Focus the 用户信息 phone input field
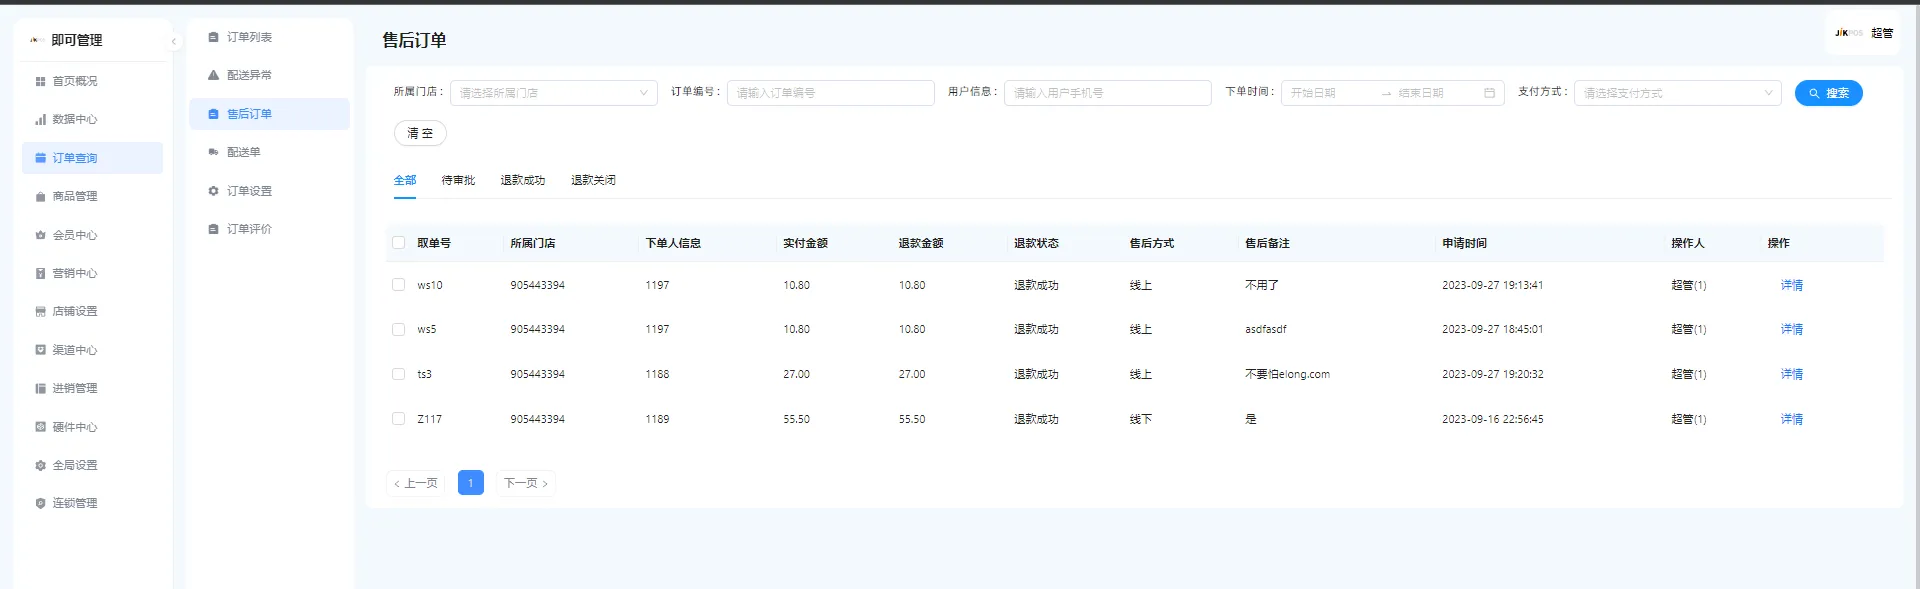 tap(1108, 93)
